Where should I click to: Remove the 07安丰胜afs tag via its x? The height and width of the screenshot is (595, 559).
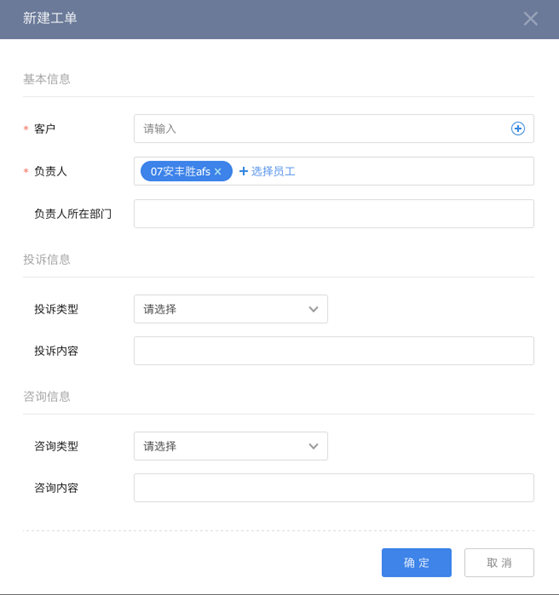tap(218, 172)
